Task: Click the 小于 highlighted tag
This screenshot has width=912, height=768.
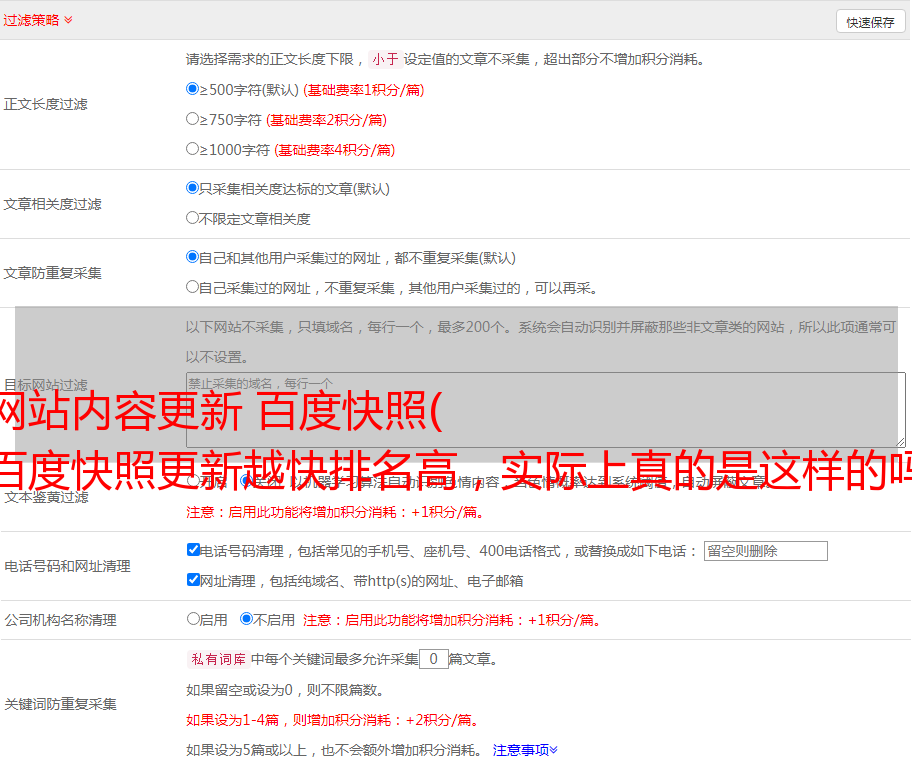Action: coord(385,59)
